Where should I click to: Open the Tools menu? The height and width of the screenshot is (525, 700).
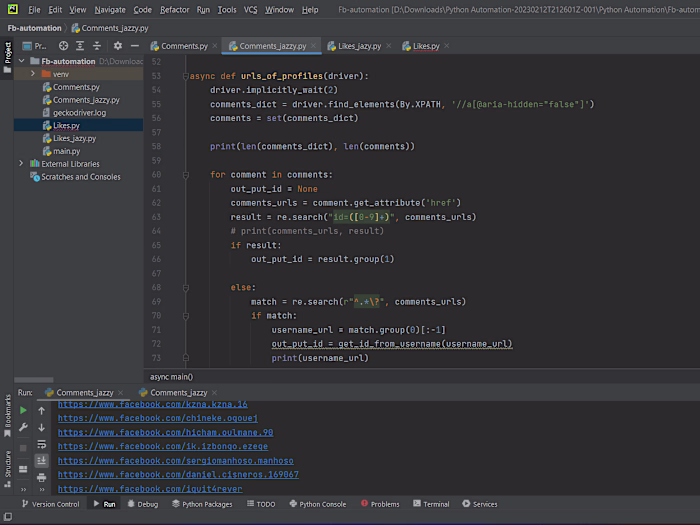(x=227, y=9)
